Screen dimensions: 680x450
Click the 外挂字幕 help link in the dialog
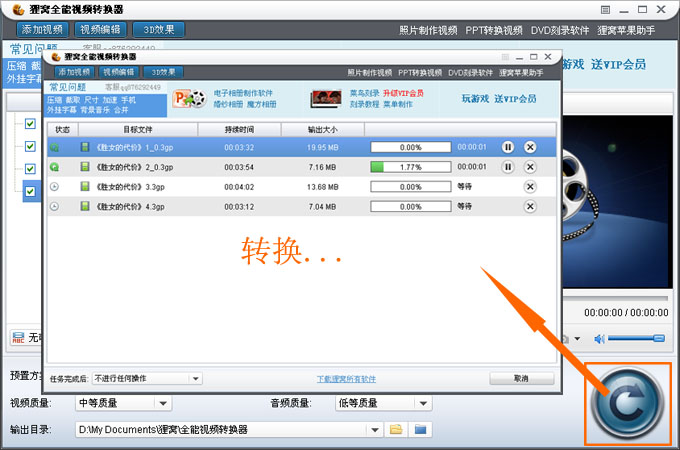[x=62, y=110]
